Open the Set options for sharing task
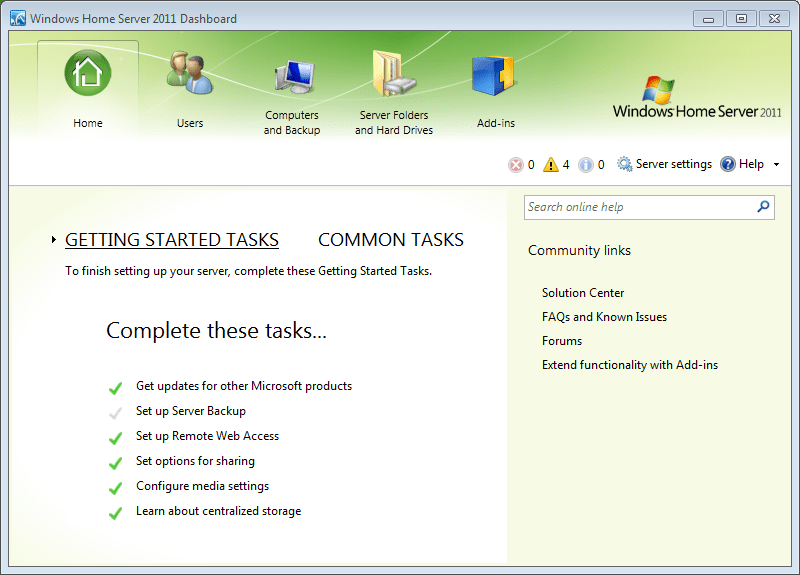Image resolution: width=800 pixels, height=575 pixels. [195, 461]
